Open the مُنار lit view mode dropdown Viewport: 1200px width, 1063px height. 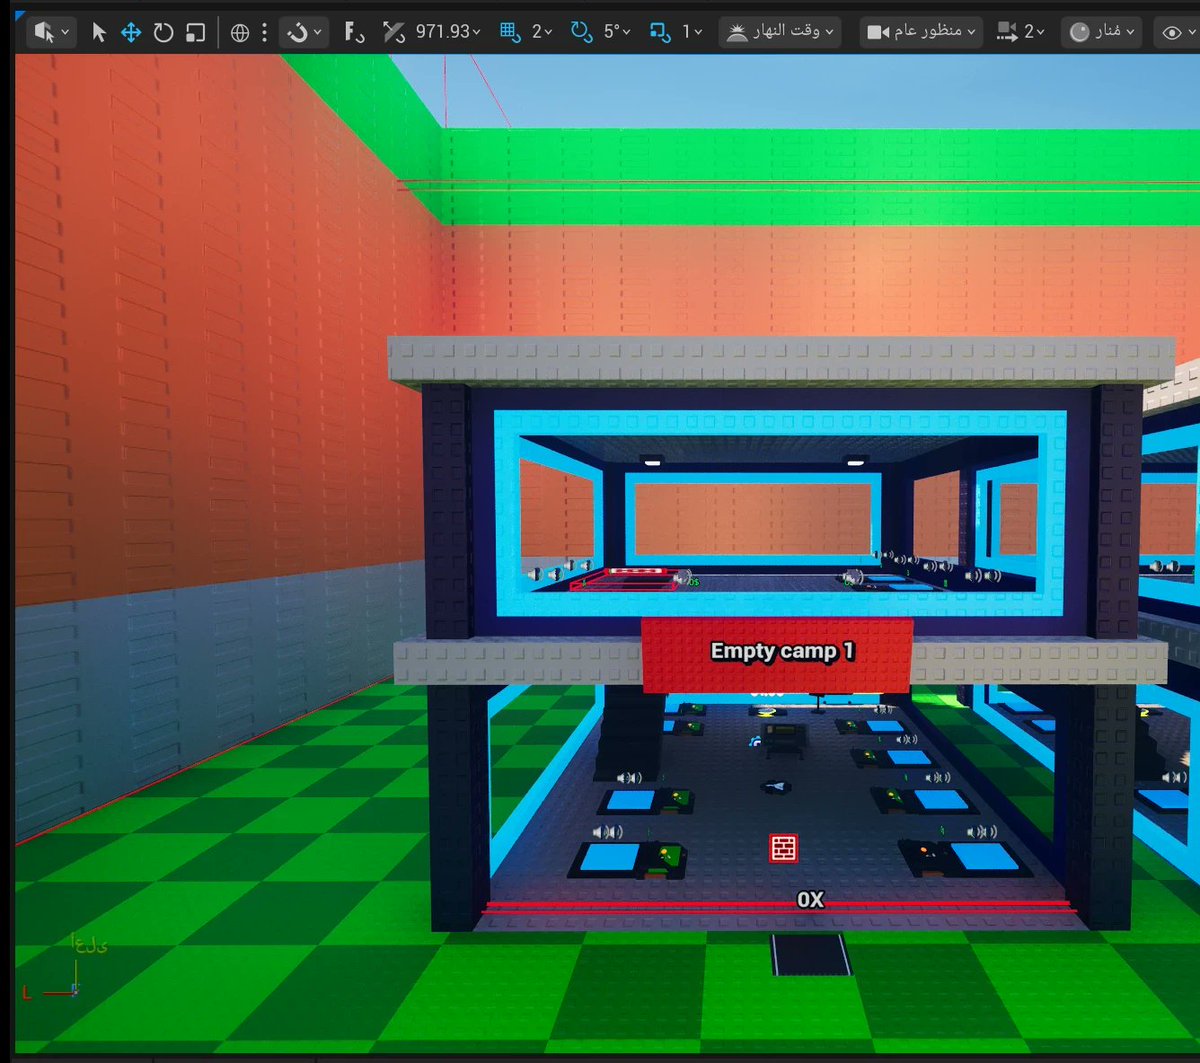1102,32
